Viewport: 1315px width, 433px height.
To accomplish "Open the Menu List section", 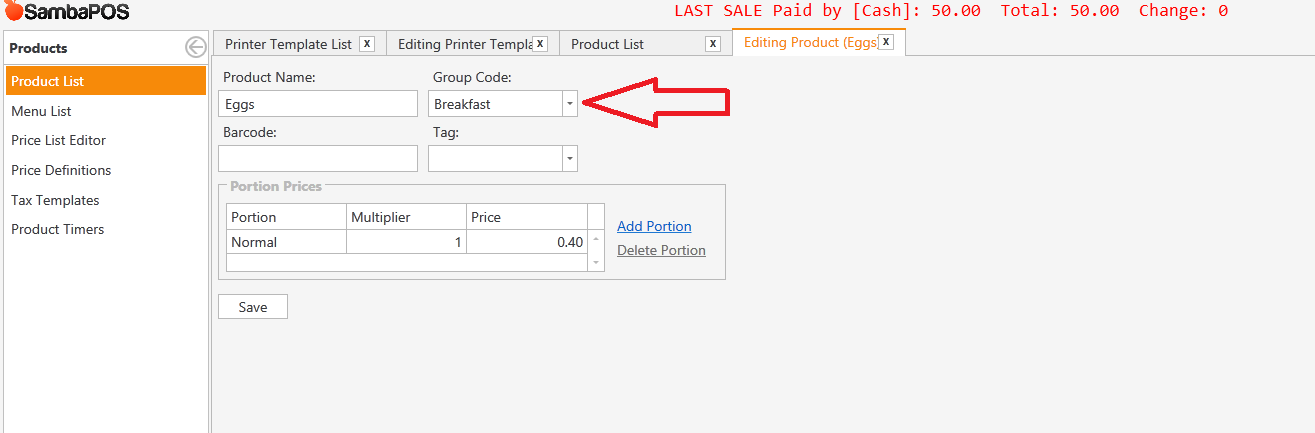I will [x=41, y=111].
